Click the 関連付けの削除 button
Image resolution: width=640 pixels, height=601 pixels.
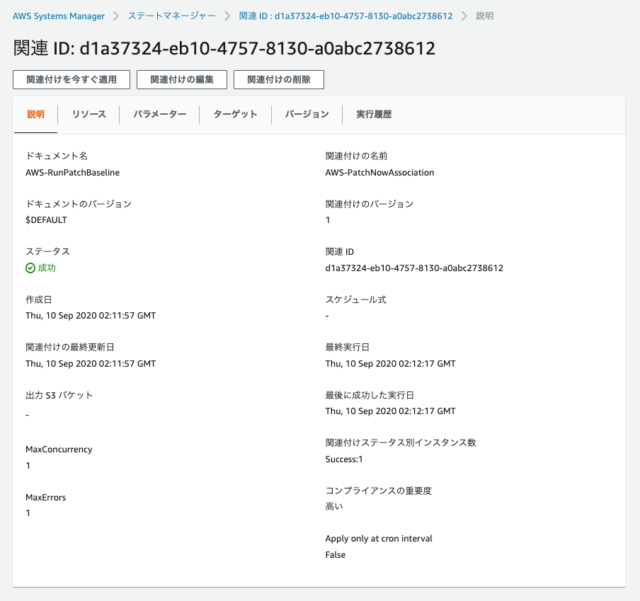279,79
